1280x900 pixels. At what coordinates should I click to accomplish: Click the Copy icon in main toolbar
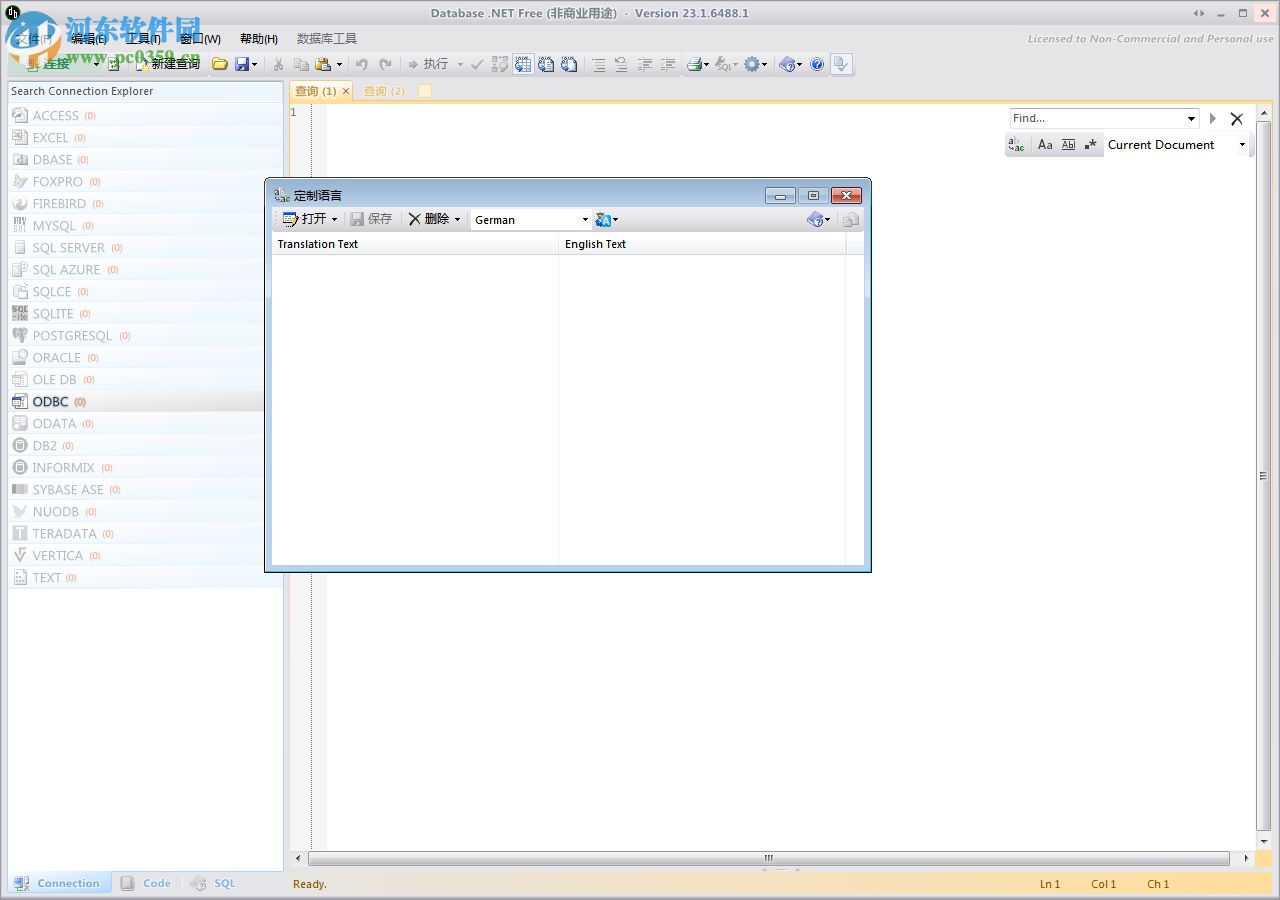tap(300, 64)
